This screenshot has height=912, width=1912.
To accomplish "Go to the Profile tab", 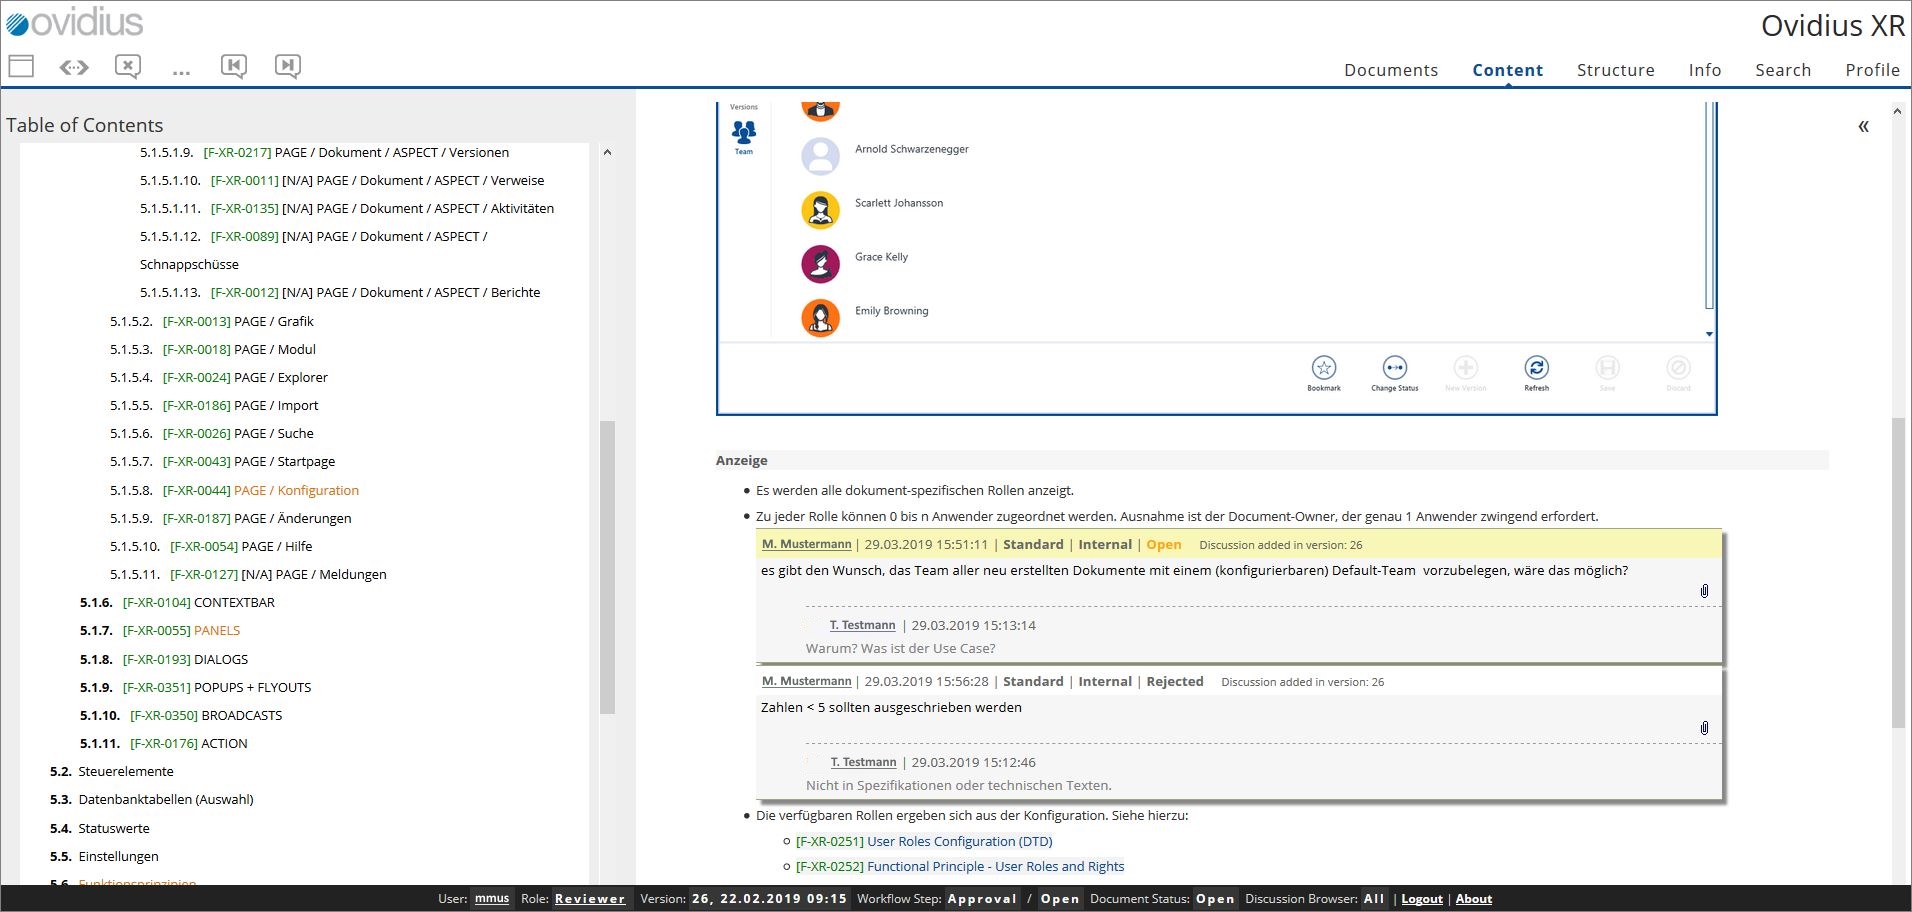I will click(x=1872, y=70).
